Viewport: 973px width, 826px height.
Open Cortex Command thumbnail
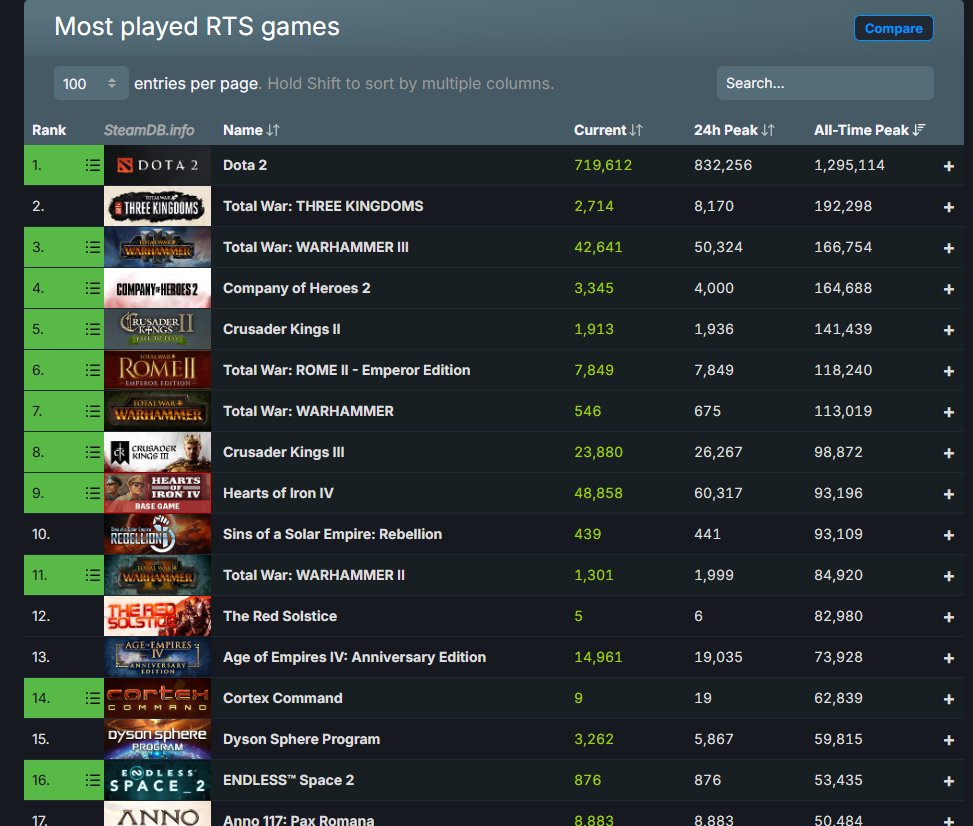pyautogui.click(x=158, y=698)
